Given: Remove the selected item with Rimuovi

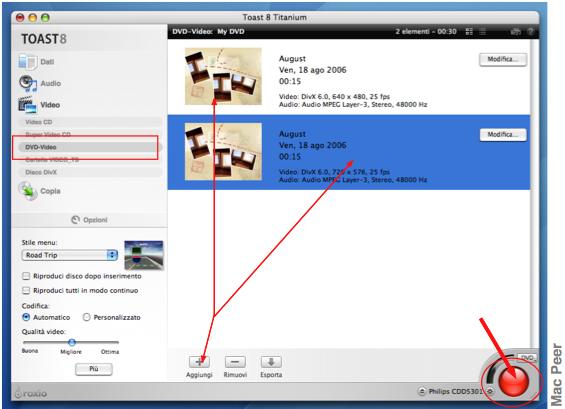Looking at the screenshot, I should (235, 362).
